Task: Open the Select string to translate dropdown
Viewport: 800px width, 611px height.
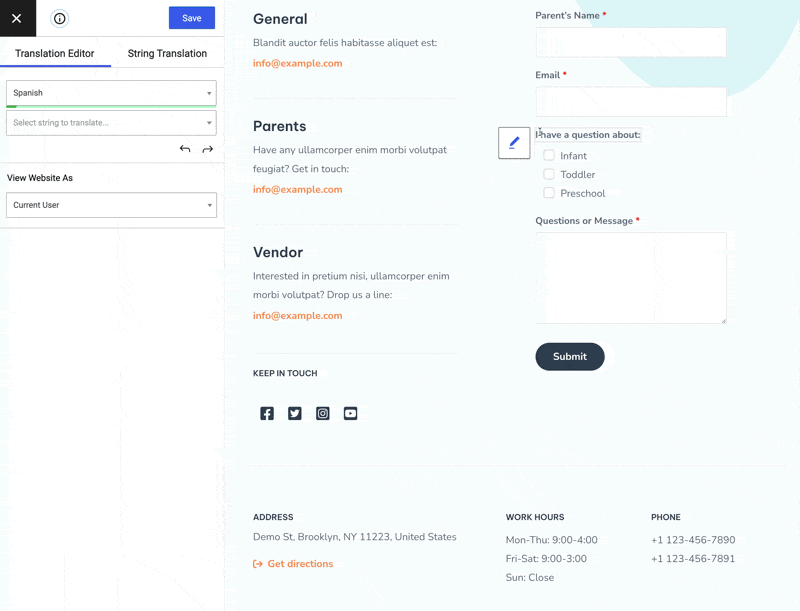Action: pyautogui.click(x=111, y=123)
